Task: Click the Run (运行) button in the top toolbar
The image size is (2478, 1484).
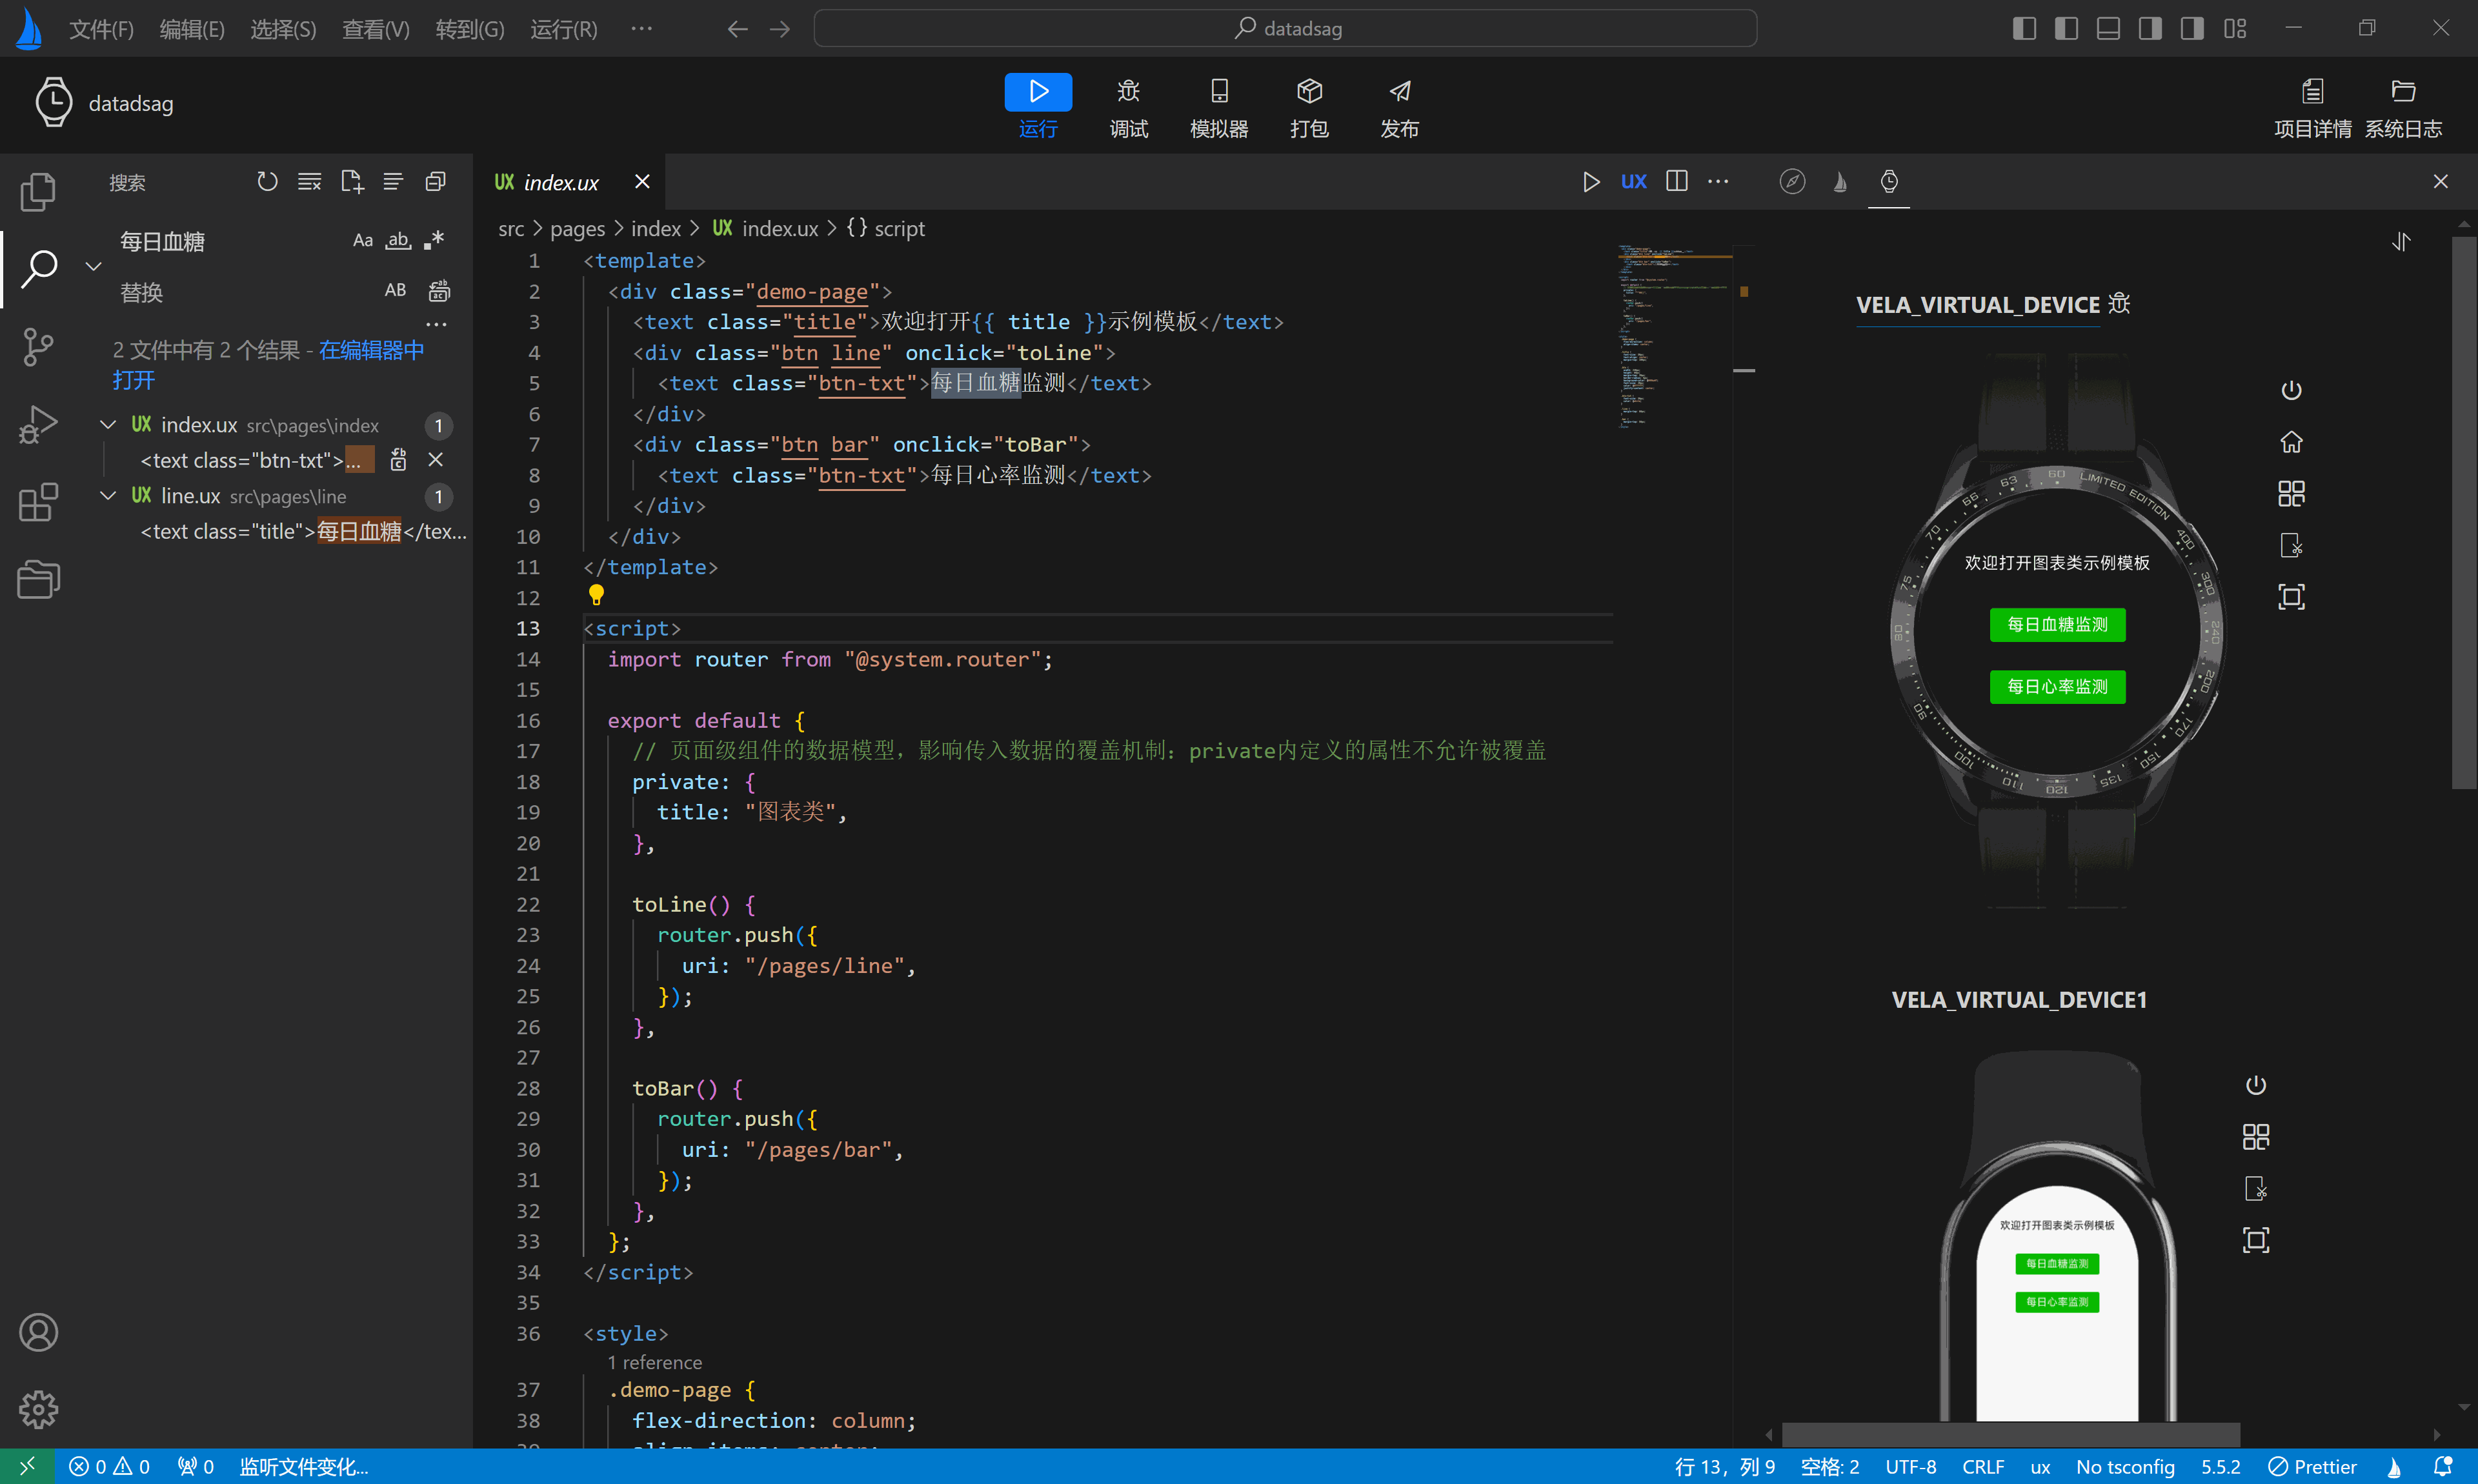Action: click(1038, 107)
